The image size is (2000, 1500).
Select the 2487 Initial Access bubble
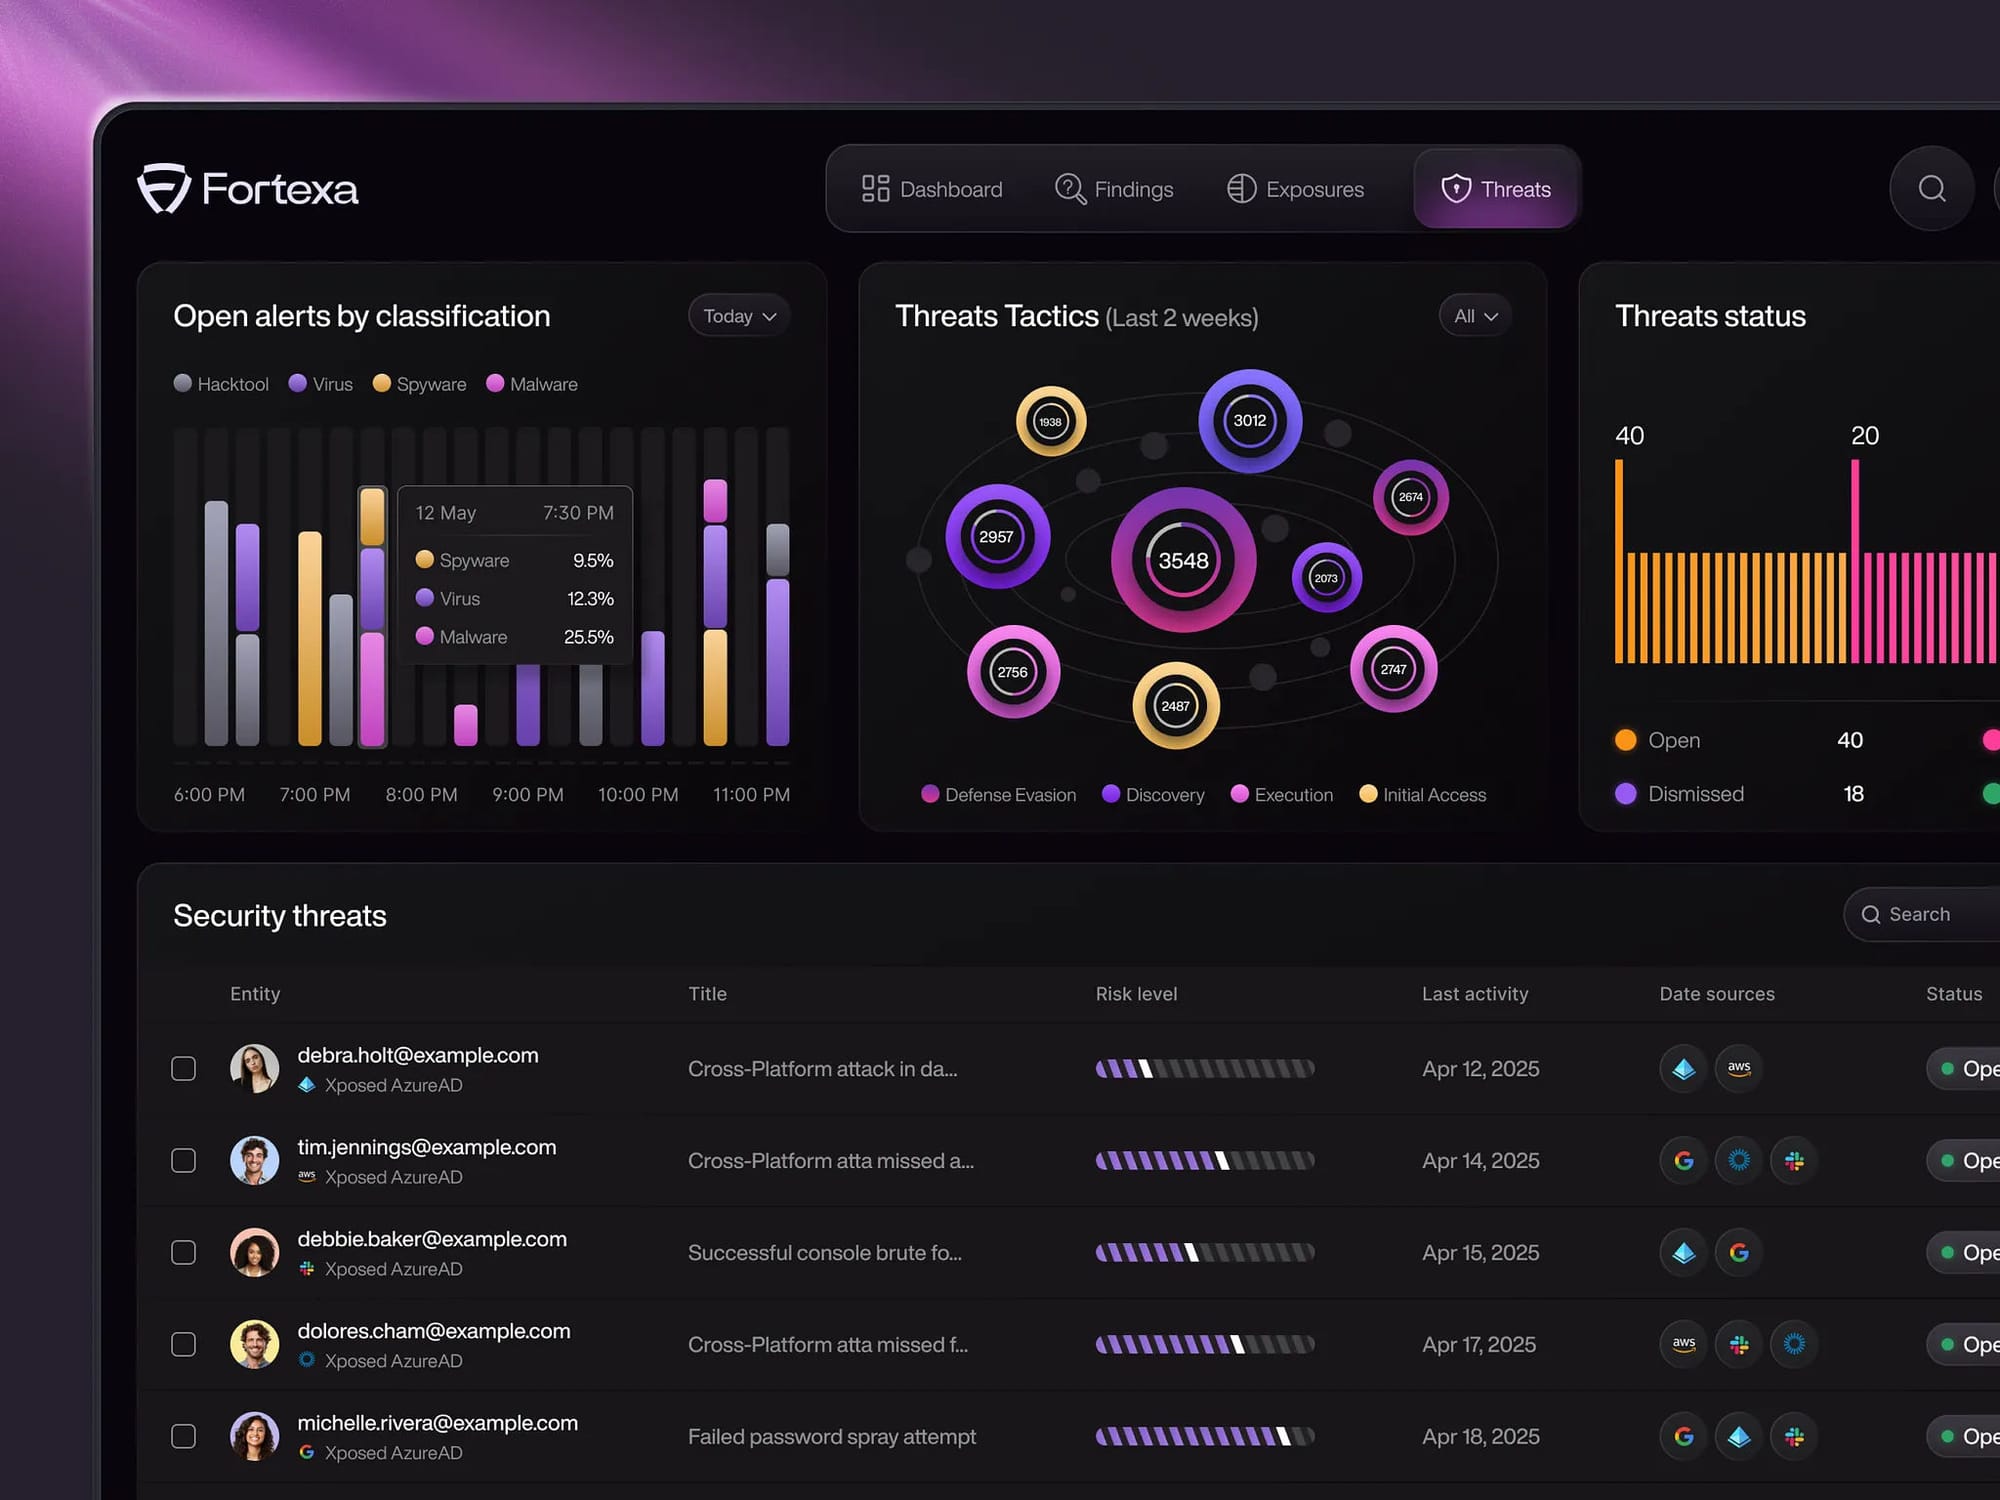coord(1175,705)
